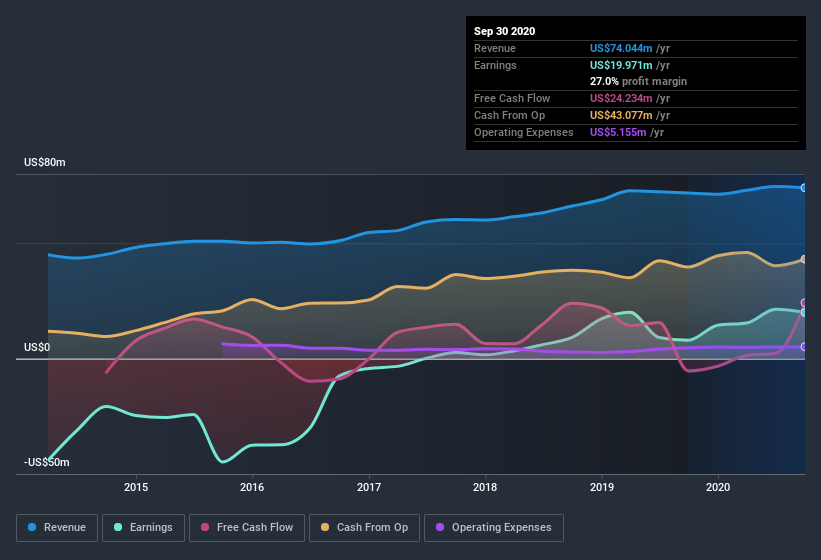Click the US$24.234m free cash flow value
The width and height of the screenshot is (821, 560).
[x=621, y=98]
